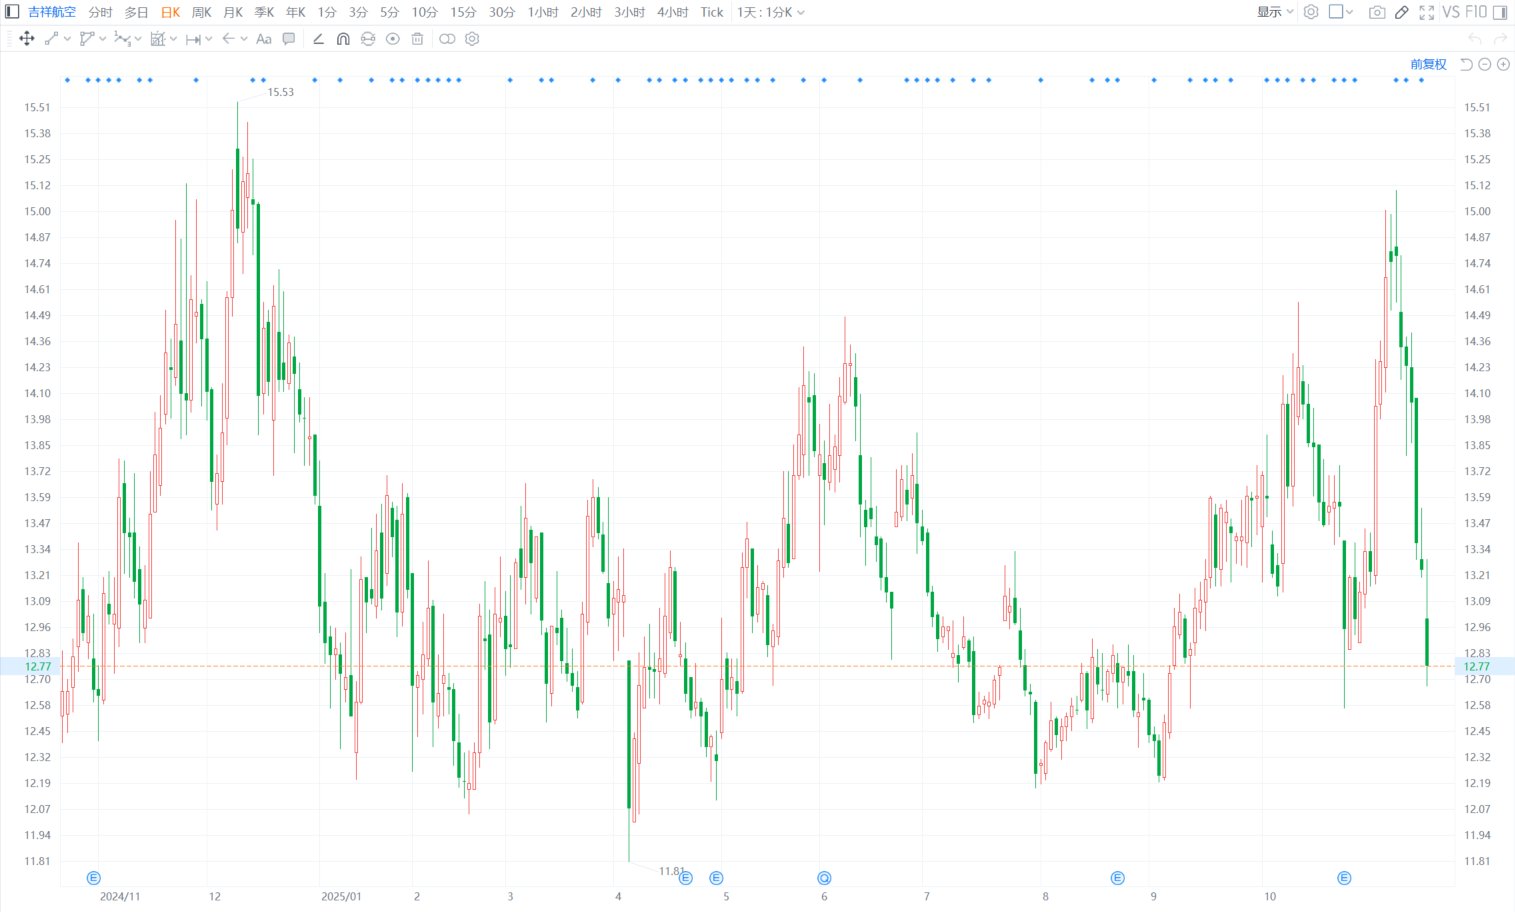Select the crosshair move tool
The width and height of the screenshot is (1515, 912).
coord(27,39)
